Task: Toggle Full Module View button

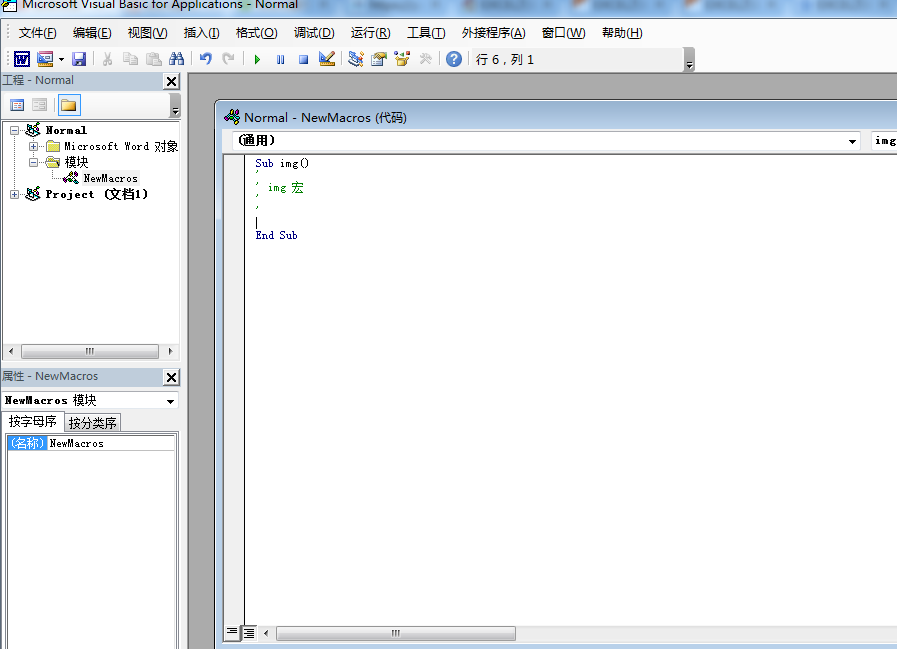Action: click(249, 632)
